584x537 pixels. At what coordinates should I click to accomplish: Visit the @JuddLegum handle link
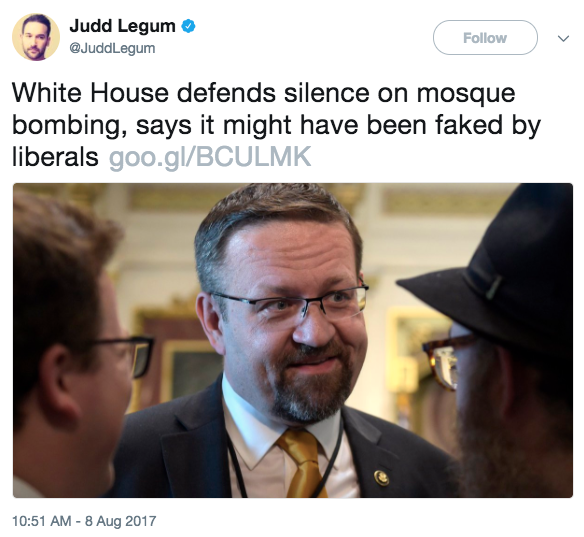pyautogui.click(x=112, y=48)
